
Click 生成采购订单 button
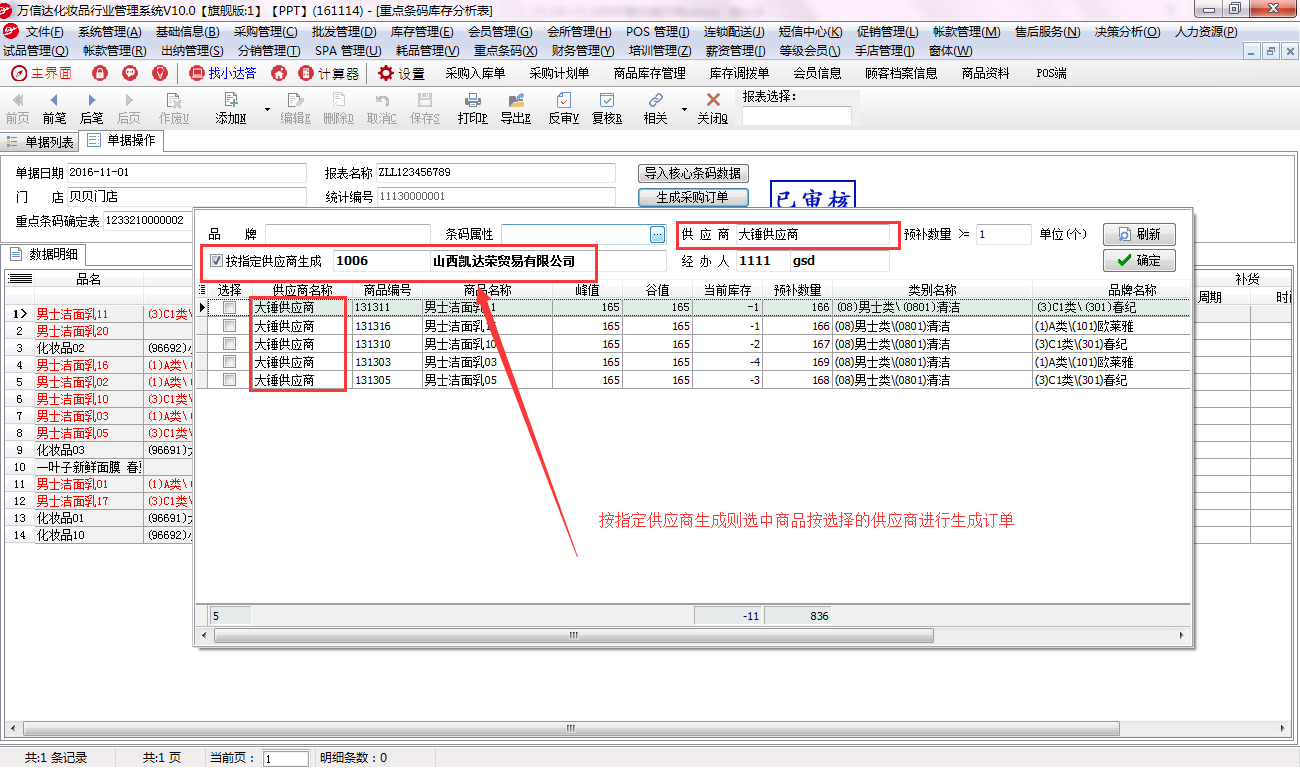pos(693,197)
